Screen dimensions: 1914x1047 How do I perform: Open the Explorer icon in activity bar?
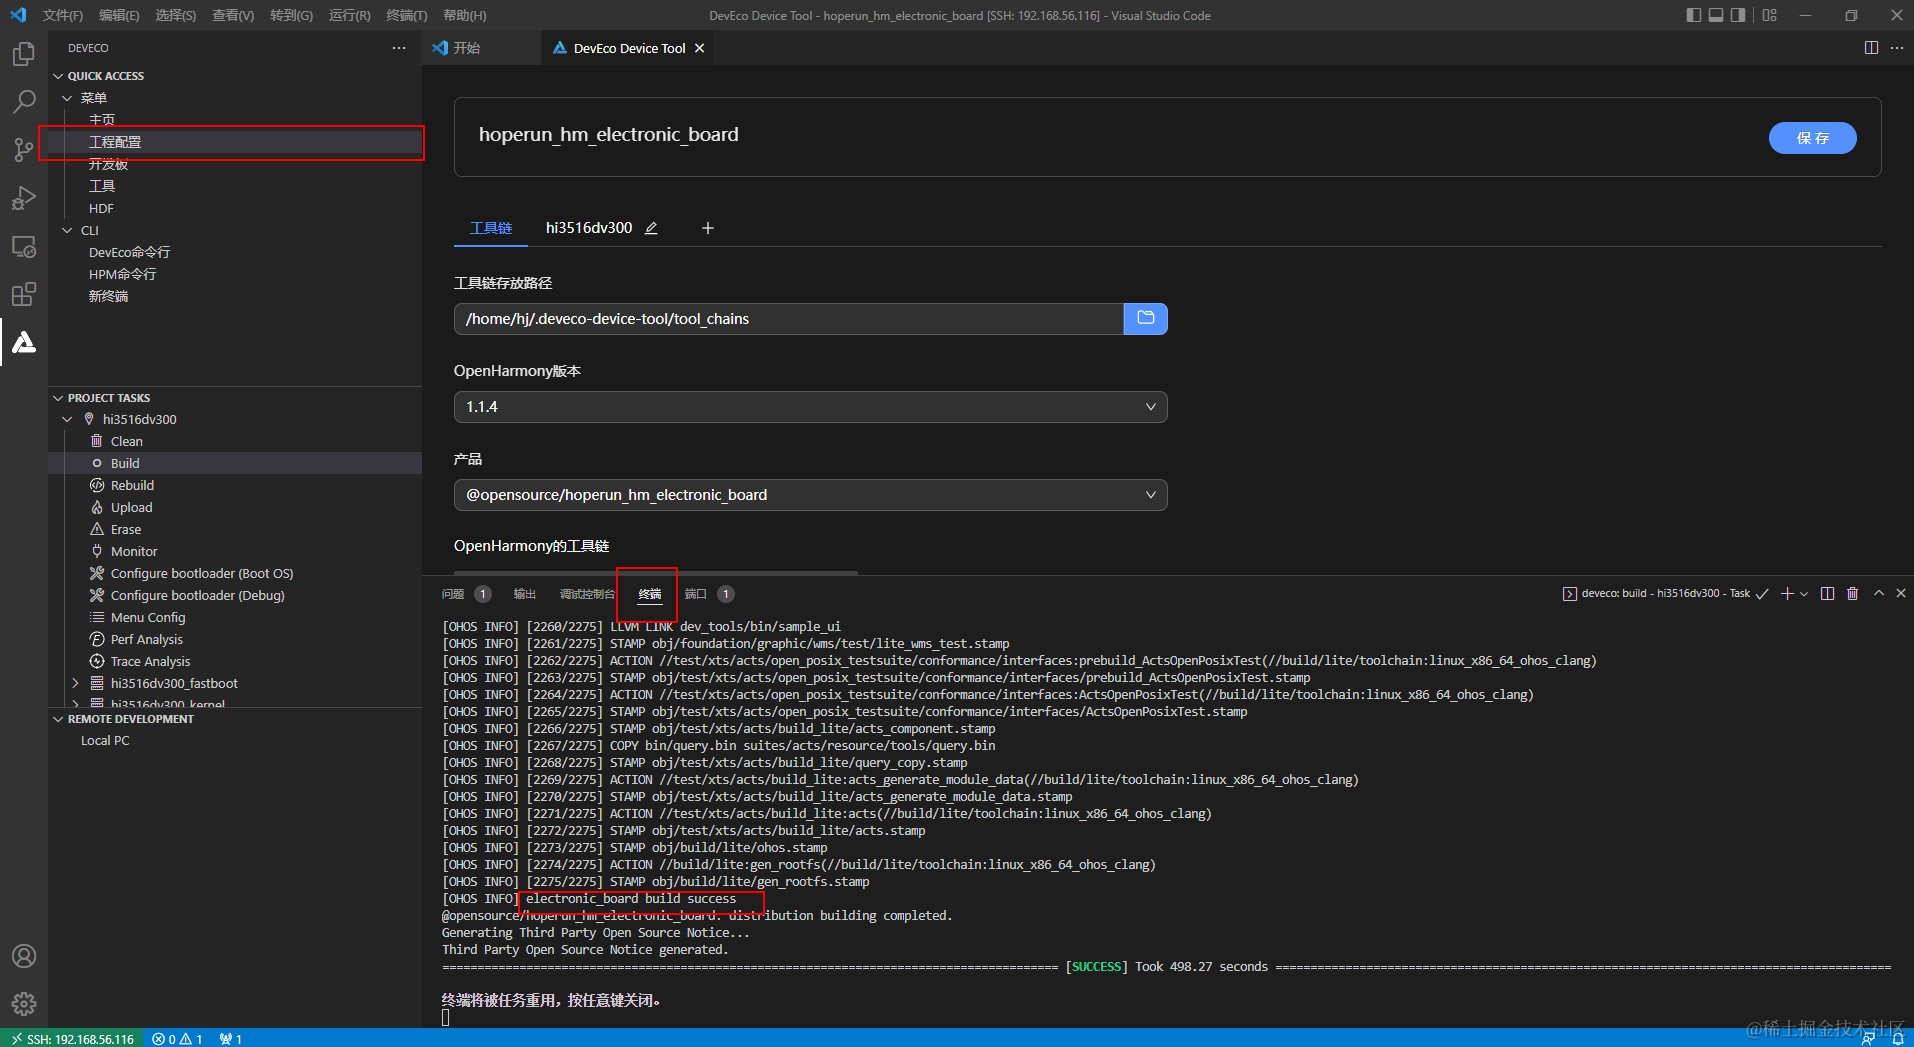(24, 54)
